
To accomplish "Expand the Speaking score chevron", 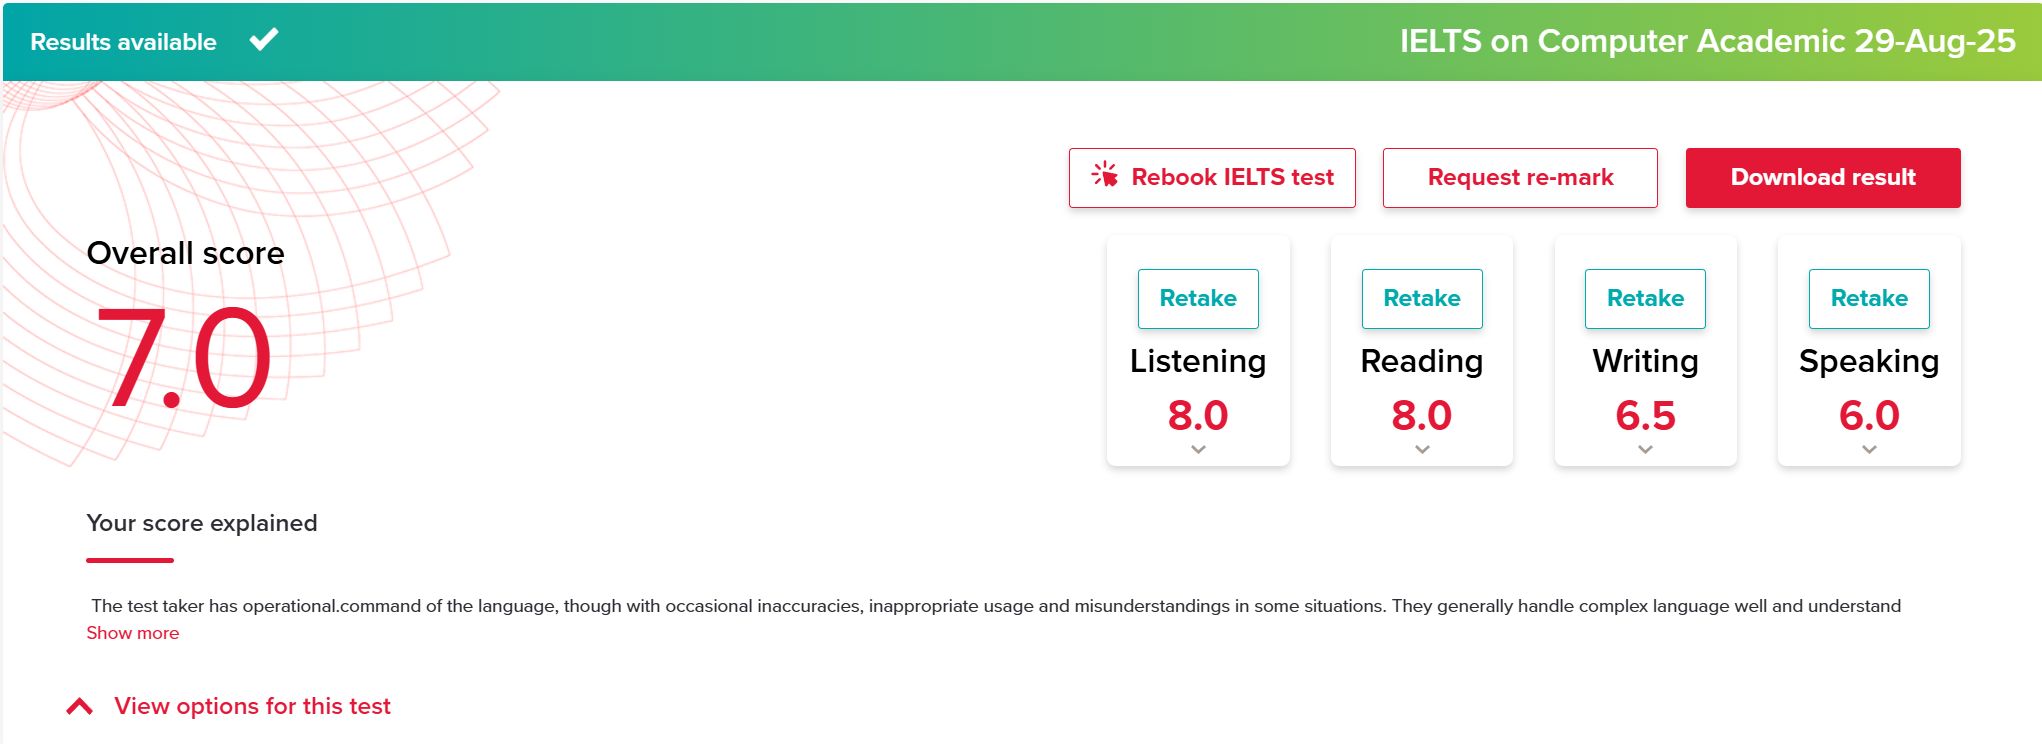I will point(1869,450).
